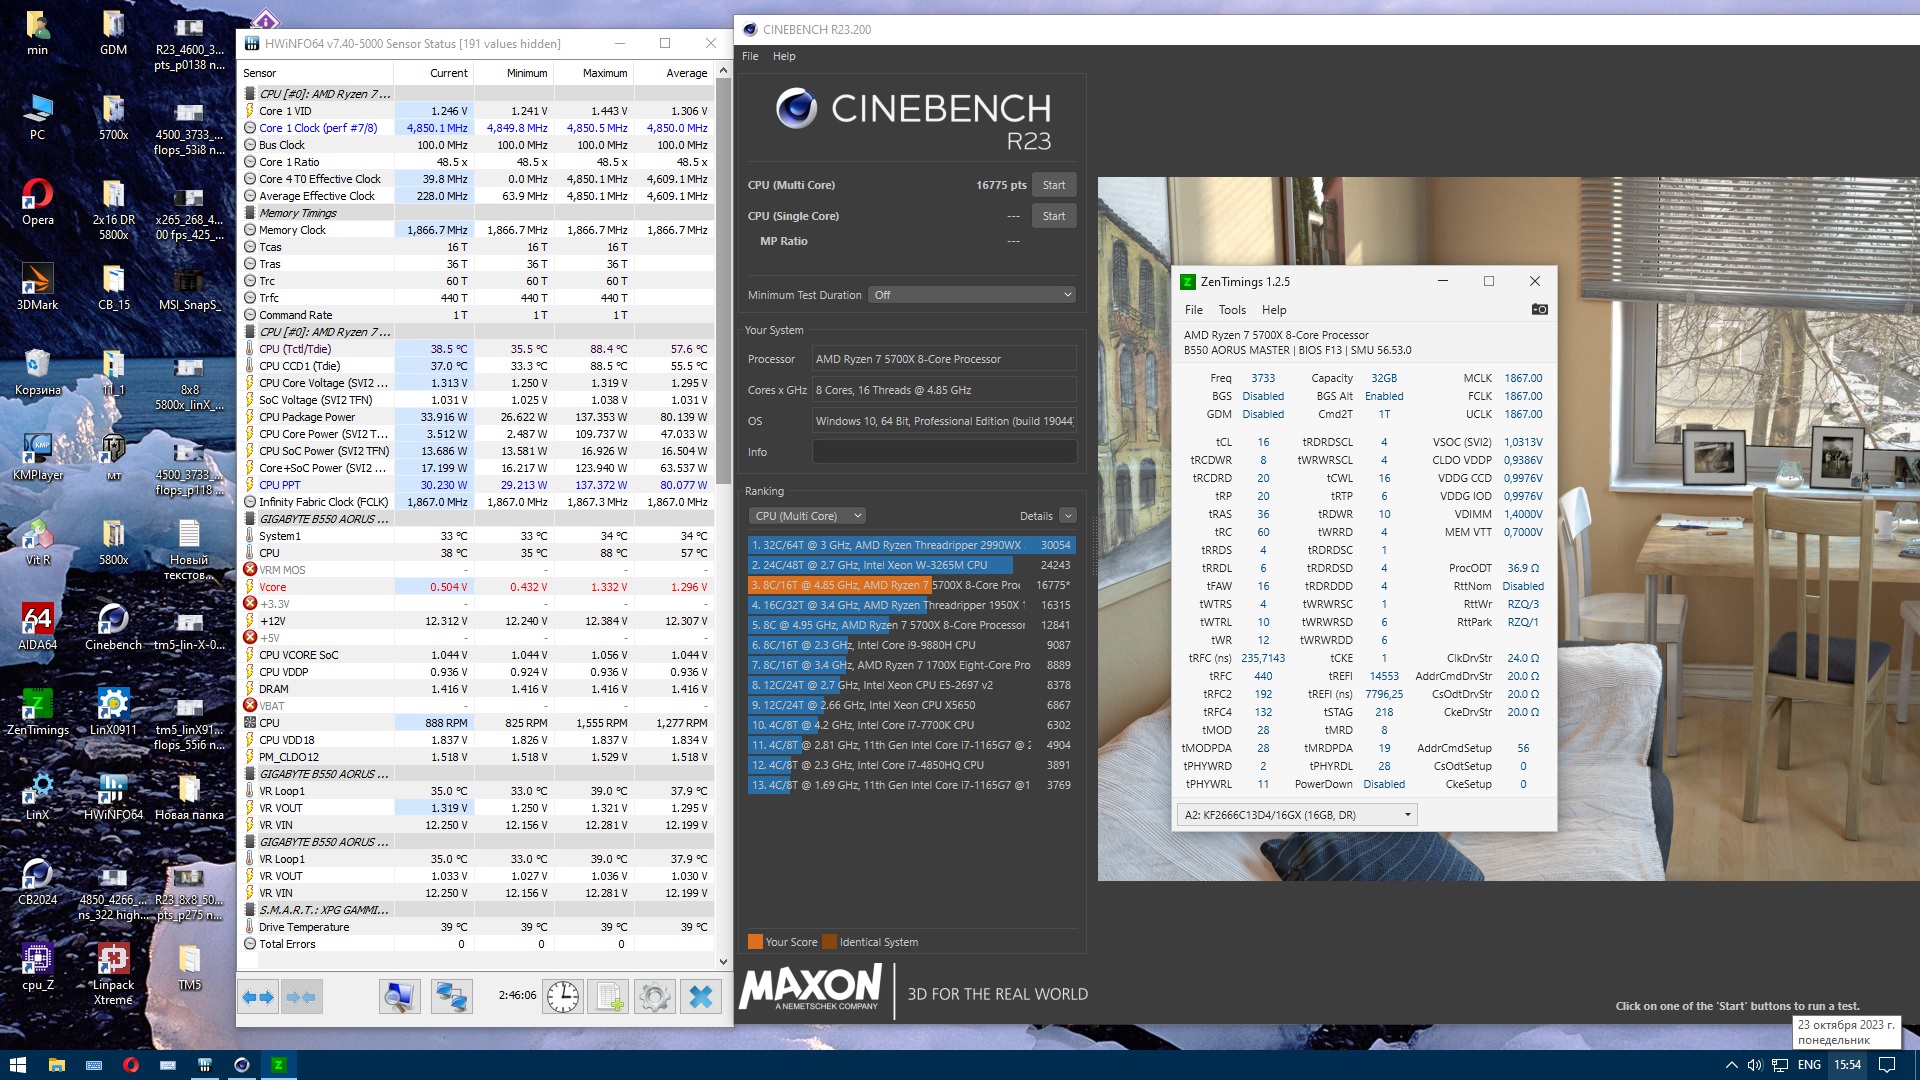Screen dimensions: 1920x1080
Task: Open HWiNFO sensor settings gear icon
Action: pyautogui.click(x=654, y=997)
